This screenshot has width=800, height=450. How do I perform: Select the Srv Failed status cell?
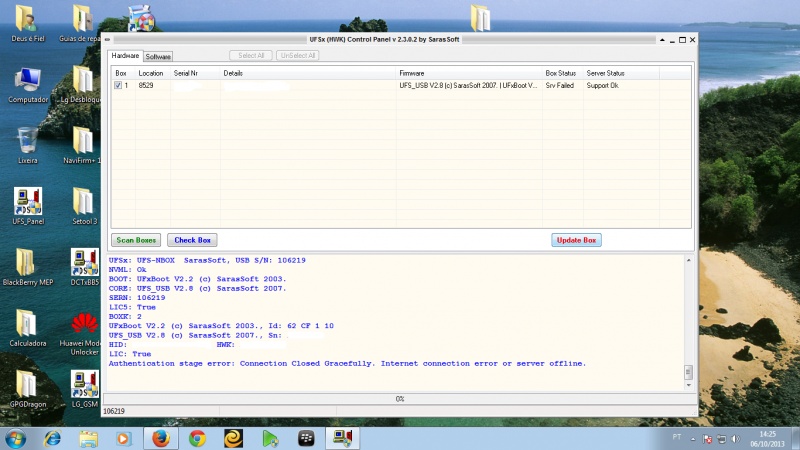coord(560,85)
